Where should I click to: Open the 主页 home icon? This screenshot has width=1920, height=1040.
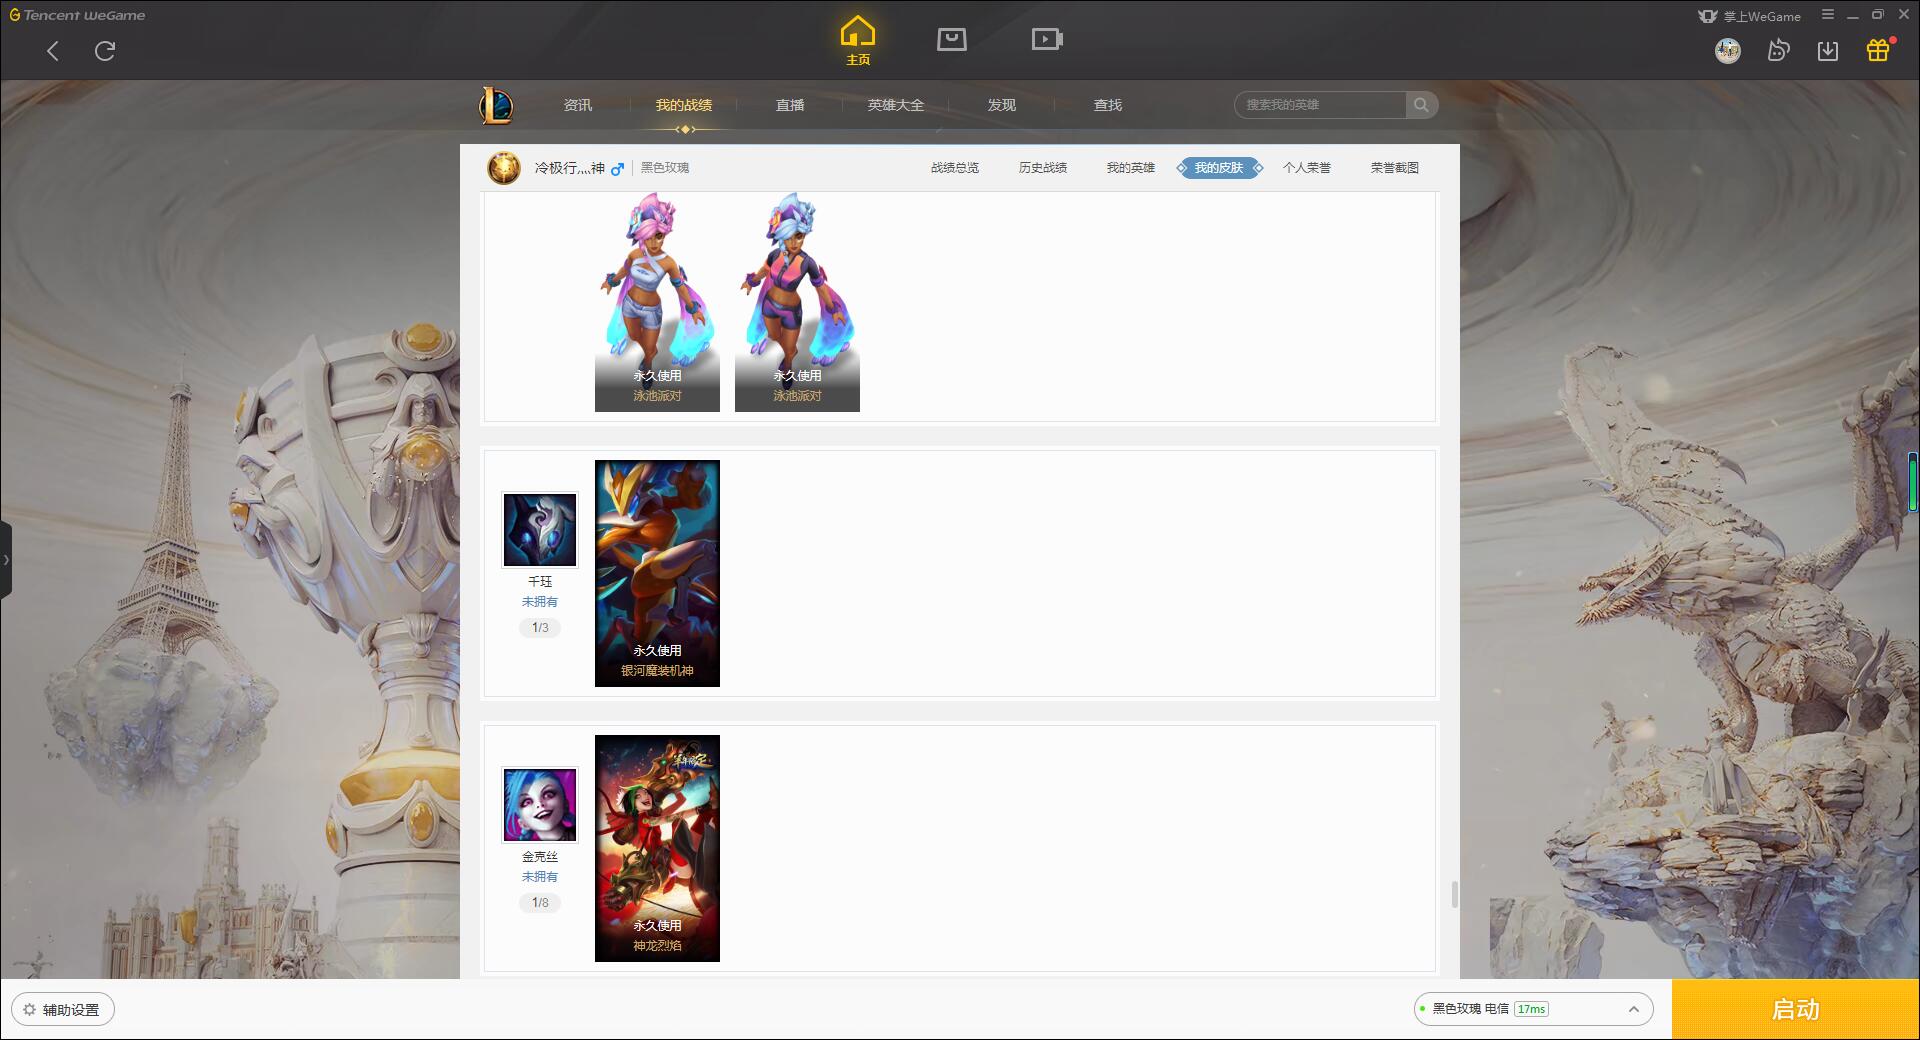point(858,41)
